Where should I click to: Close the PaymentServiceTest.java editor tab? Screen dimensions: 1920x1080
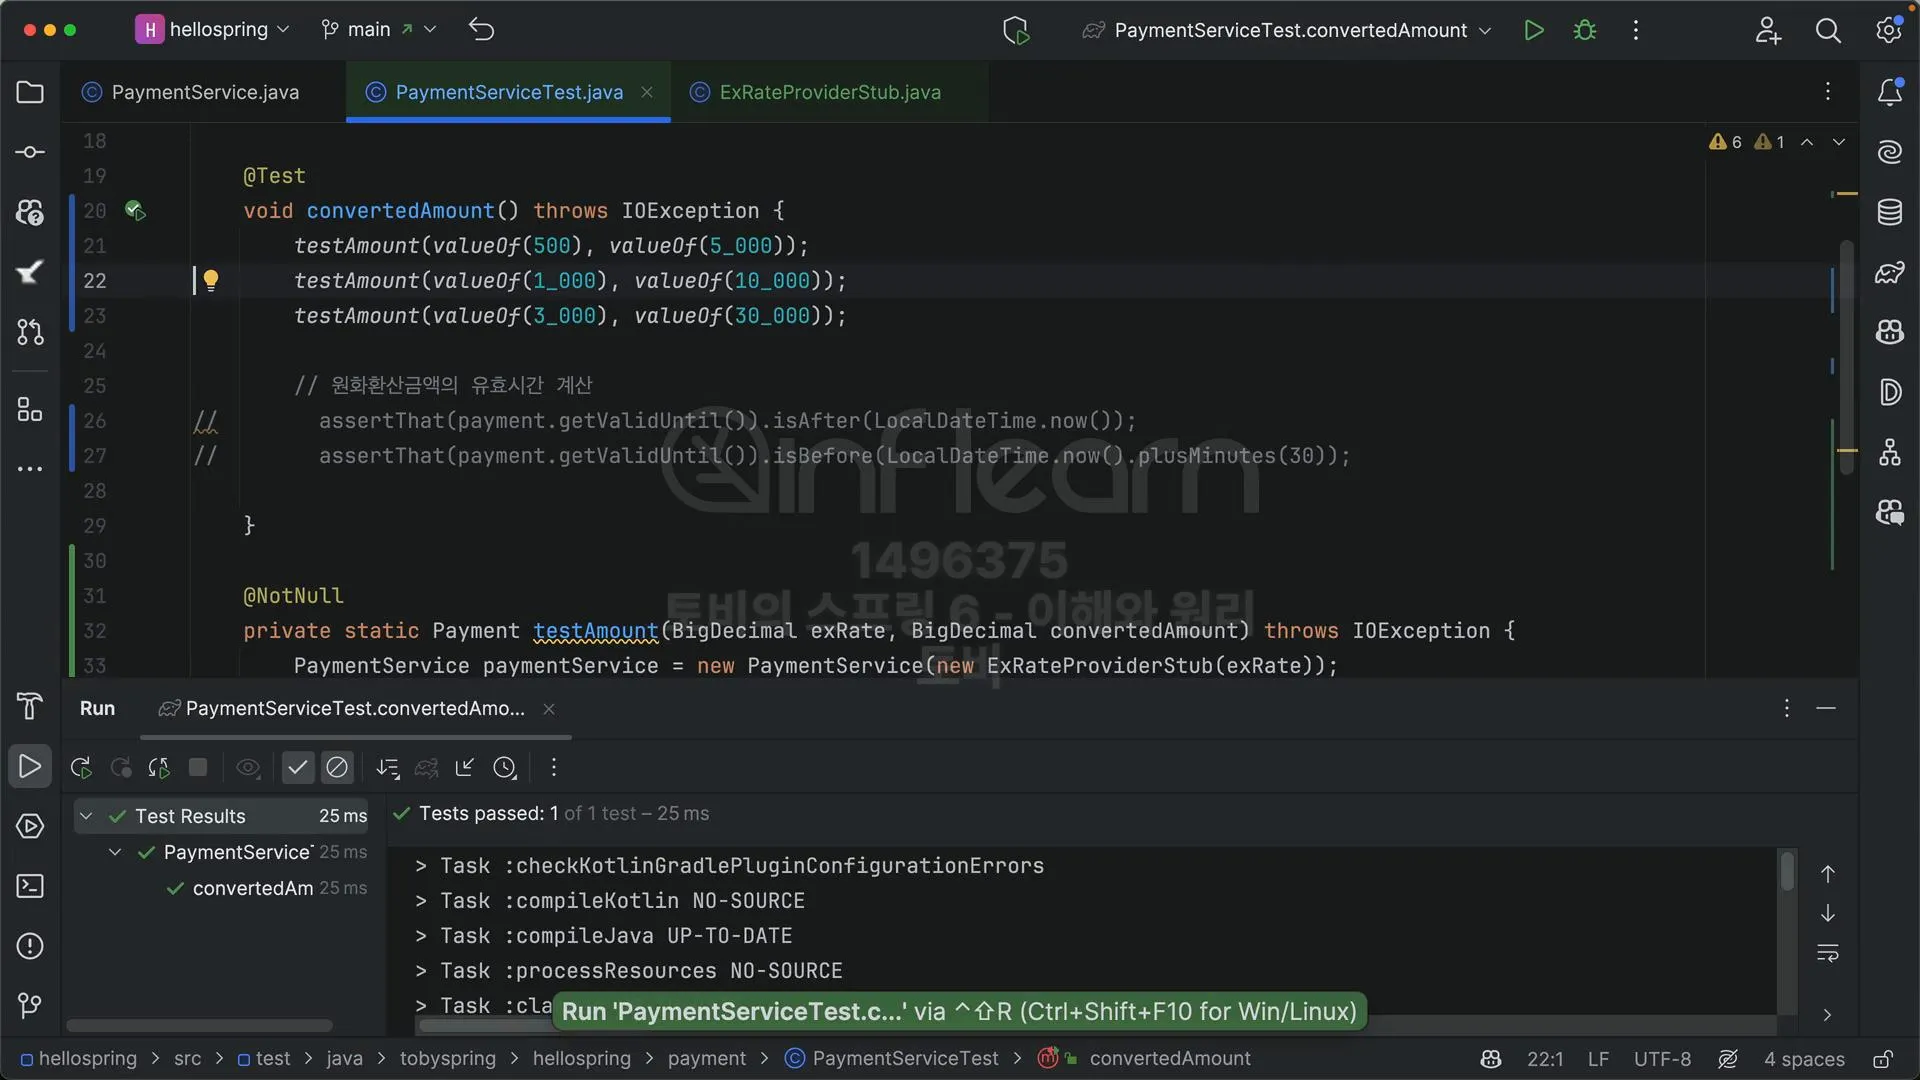[647, 92]
